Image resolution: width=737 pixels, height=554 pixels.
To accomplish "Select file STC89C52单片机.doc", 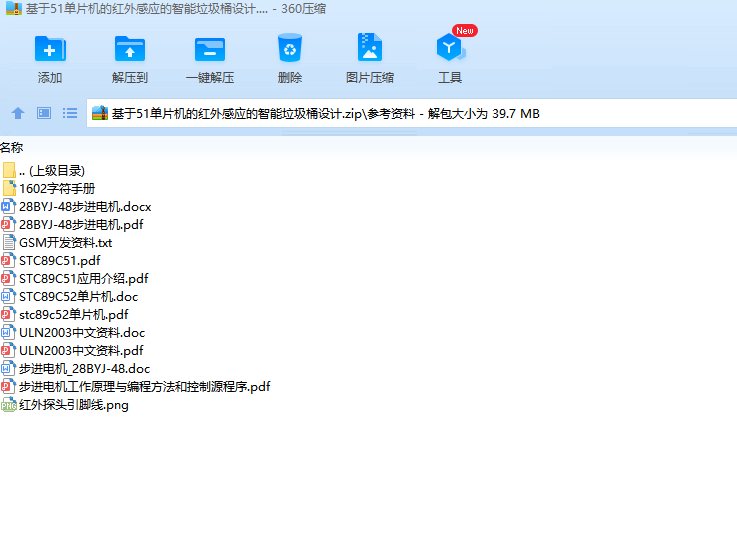I will click(x=70, y=297).
